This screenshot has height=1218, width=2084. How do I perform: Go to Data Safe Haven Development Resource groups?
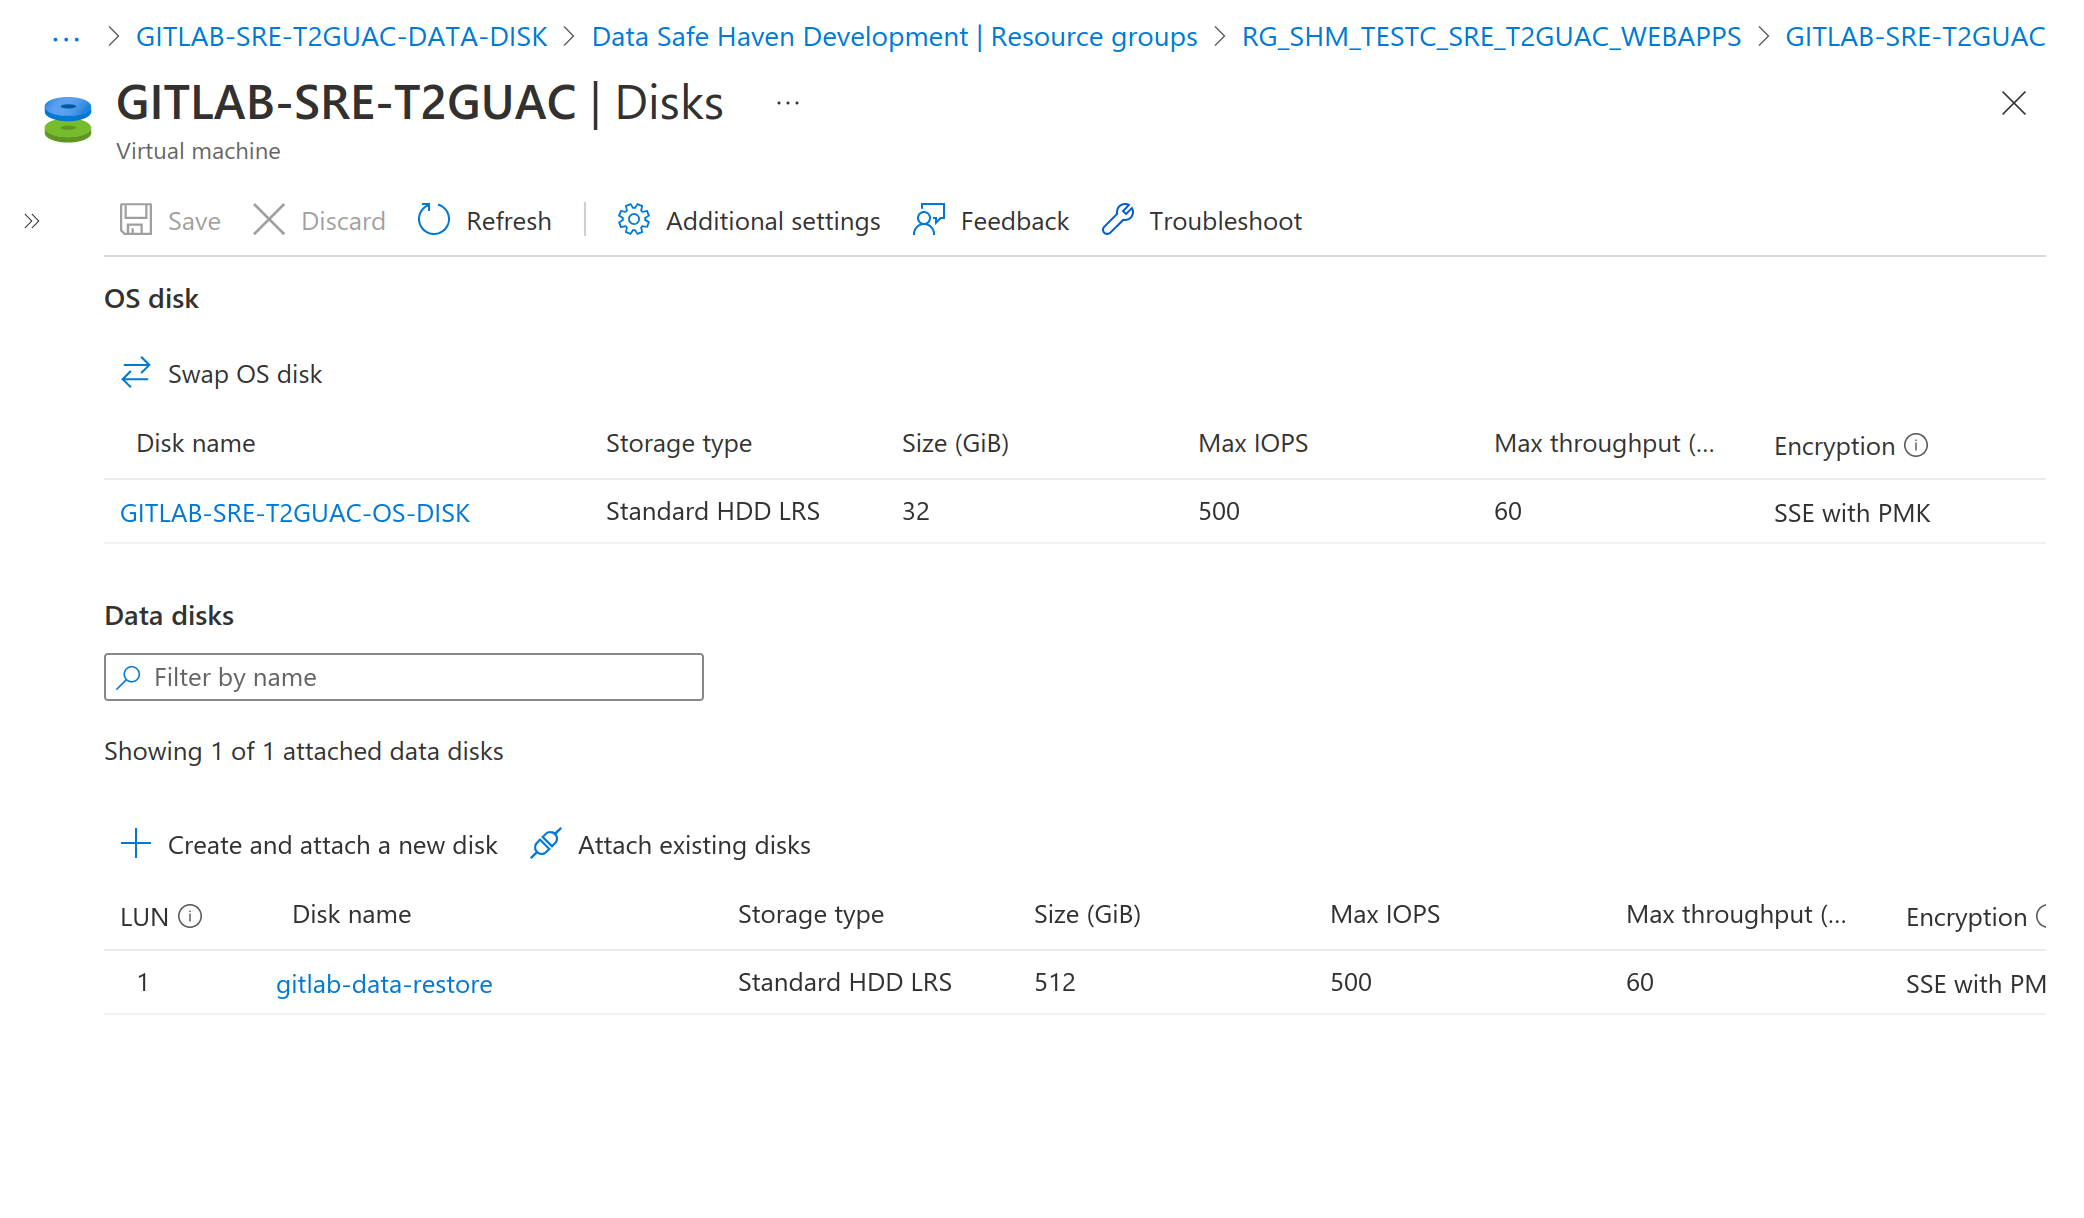point(895,37)
